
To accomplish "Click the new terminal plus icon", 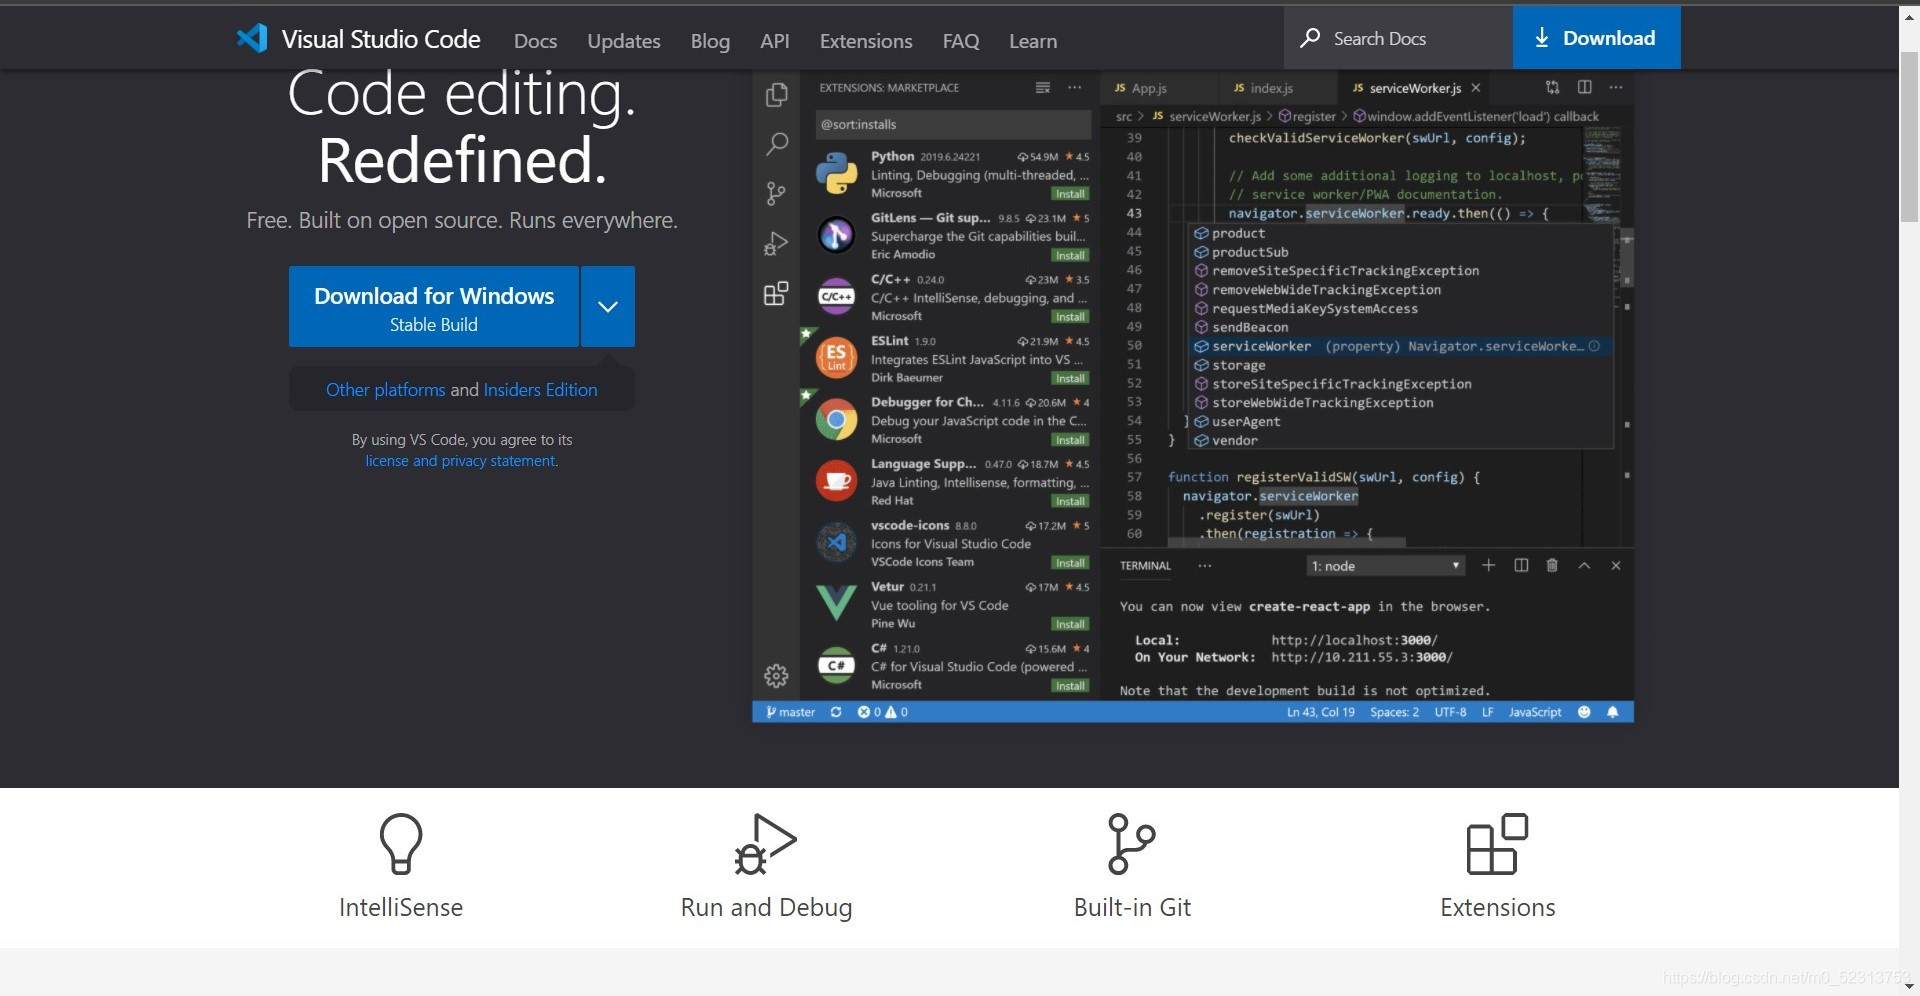I will 1489,565.
